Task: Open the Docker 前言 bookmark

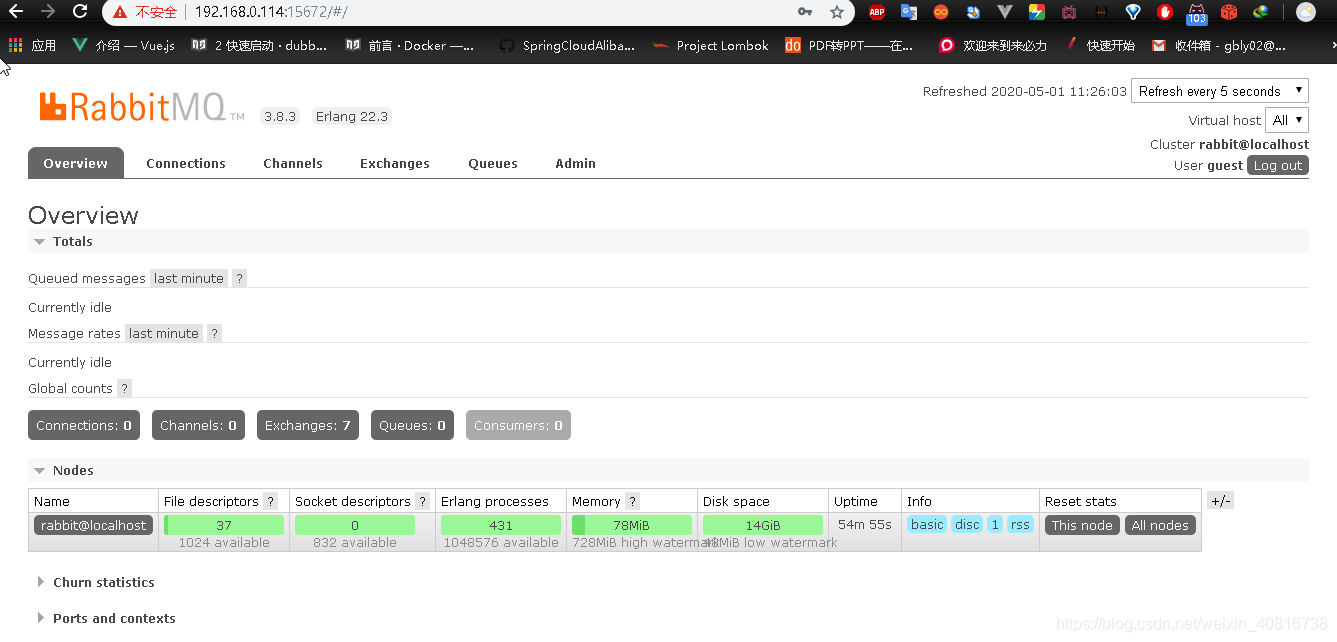Action: 410,45
